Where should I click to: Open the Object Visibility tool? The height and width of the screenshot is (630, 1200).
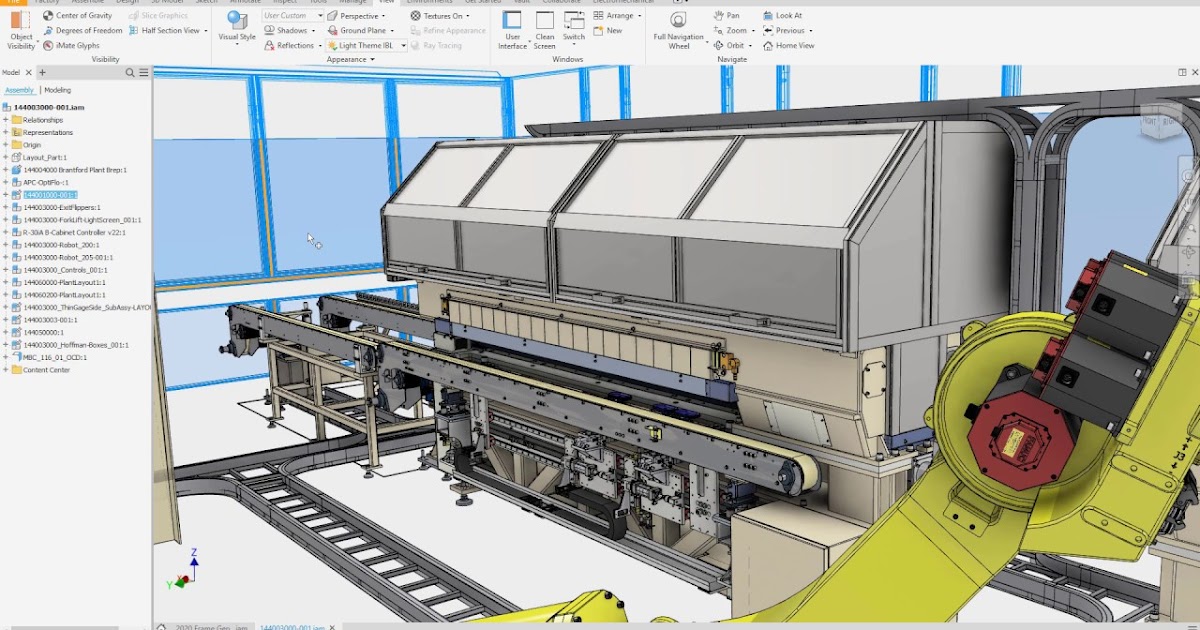point(21,30)
